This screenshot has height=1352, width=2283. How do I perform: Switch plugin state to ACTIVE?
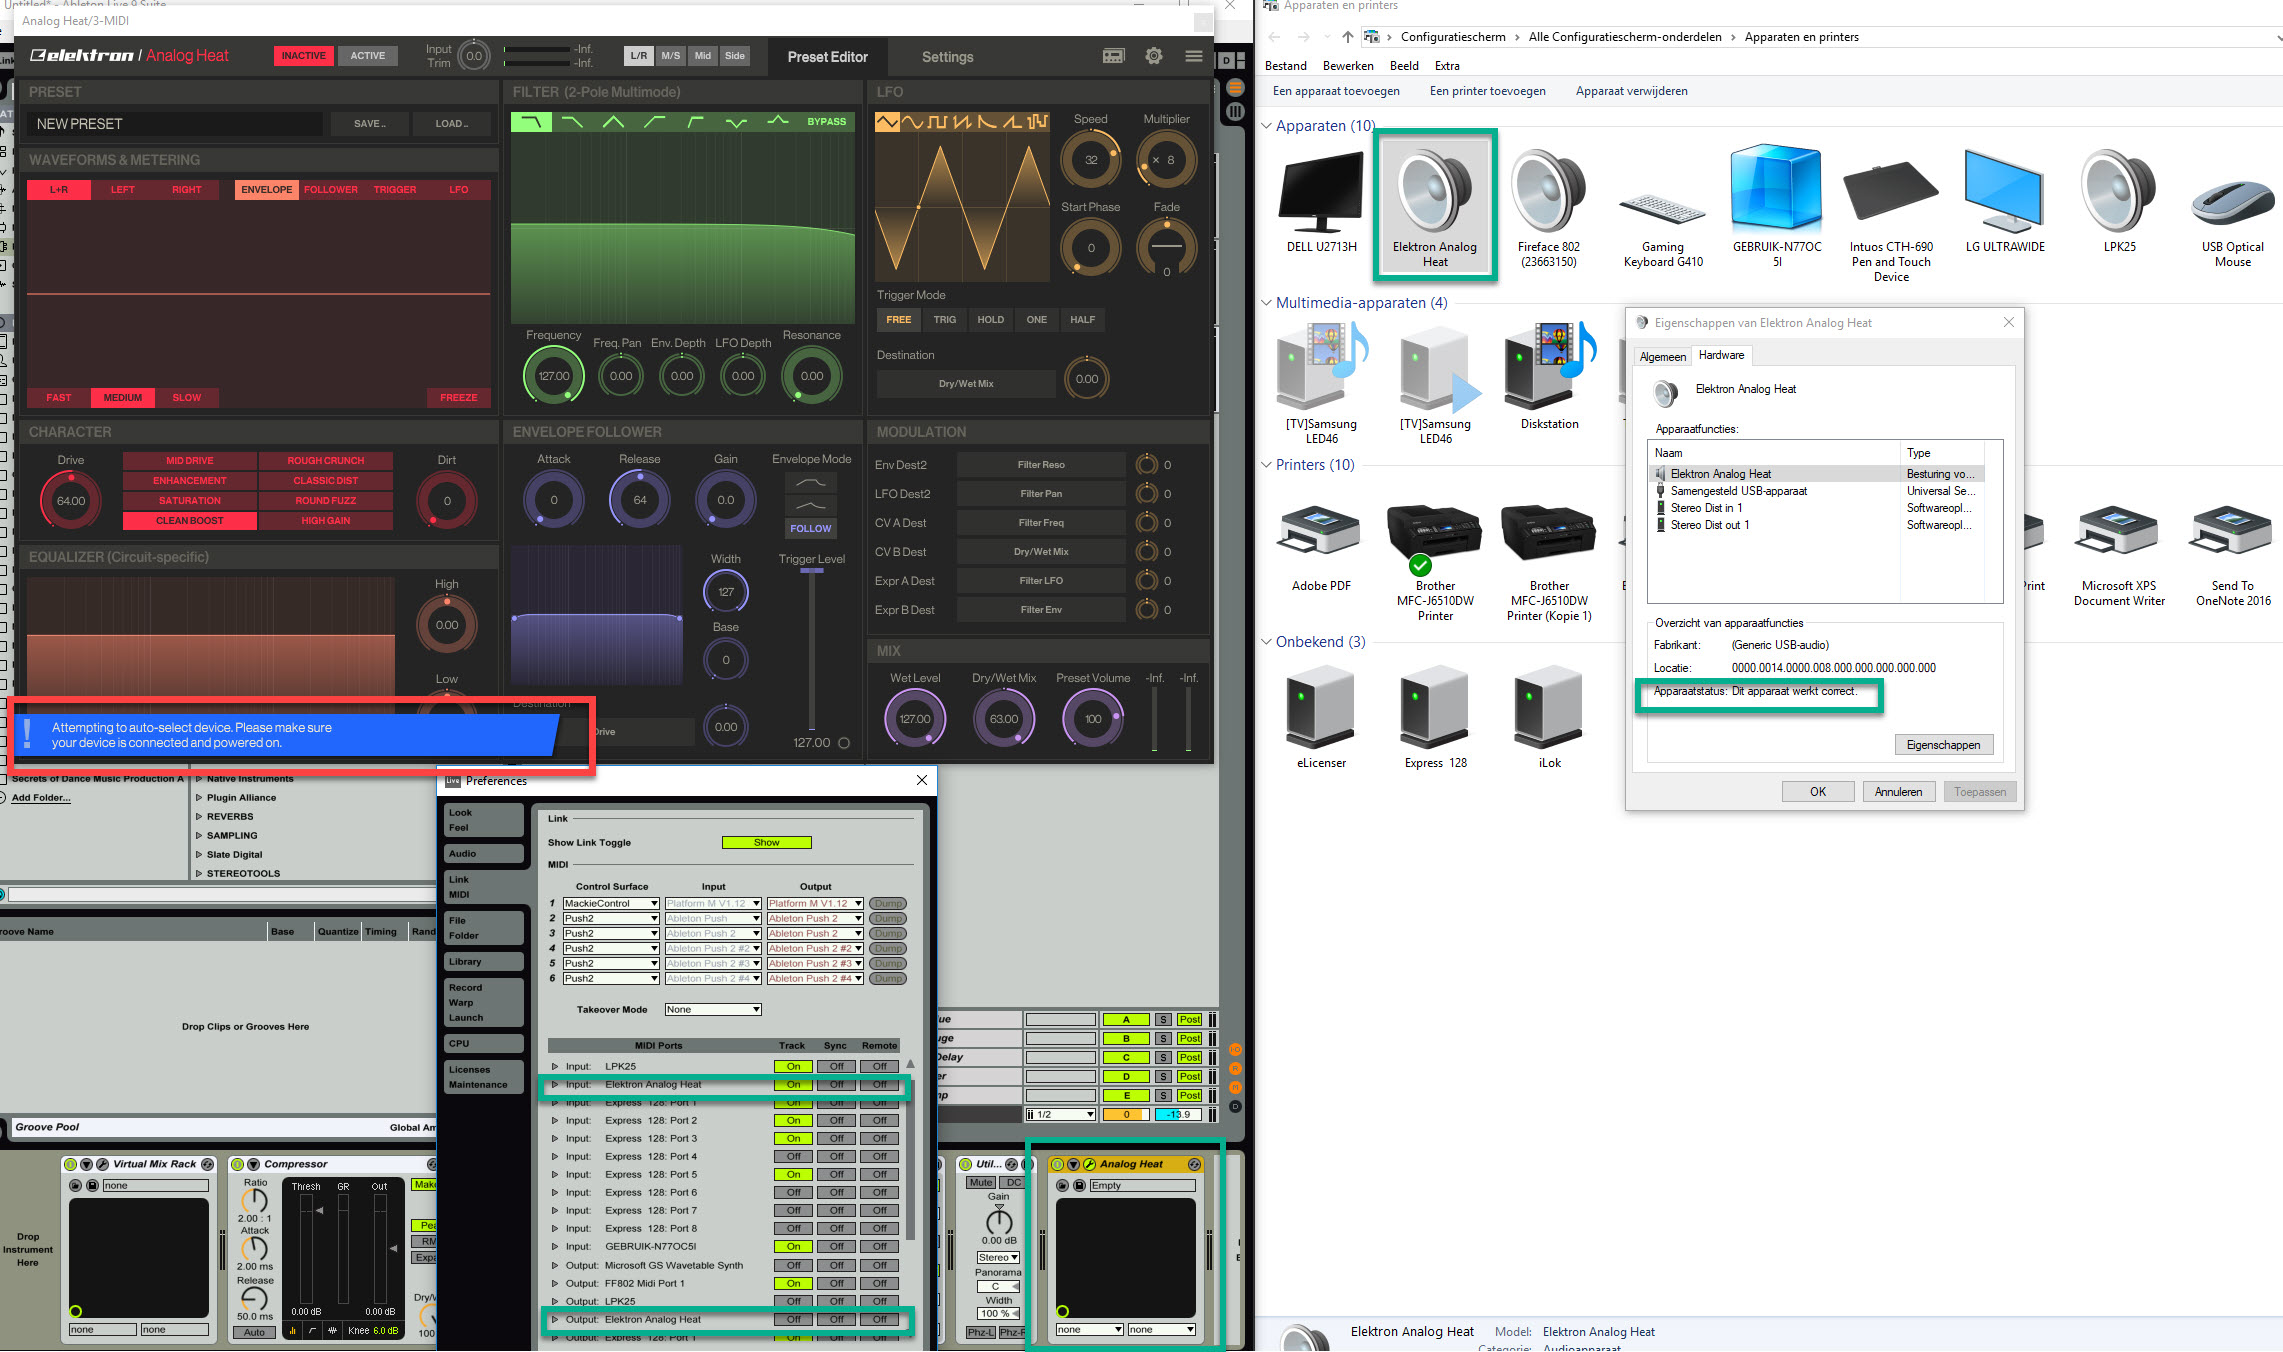click(367, 56)
